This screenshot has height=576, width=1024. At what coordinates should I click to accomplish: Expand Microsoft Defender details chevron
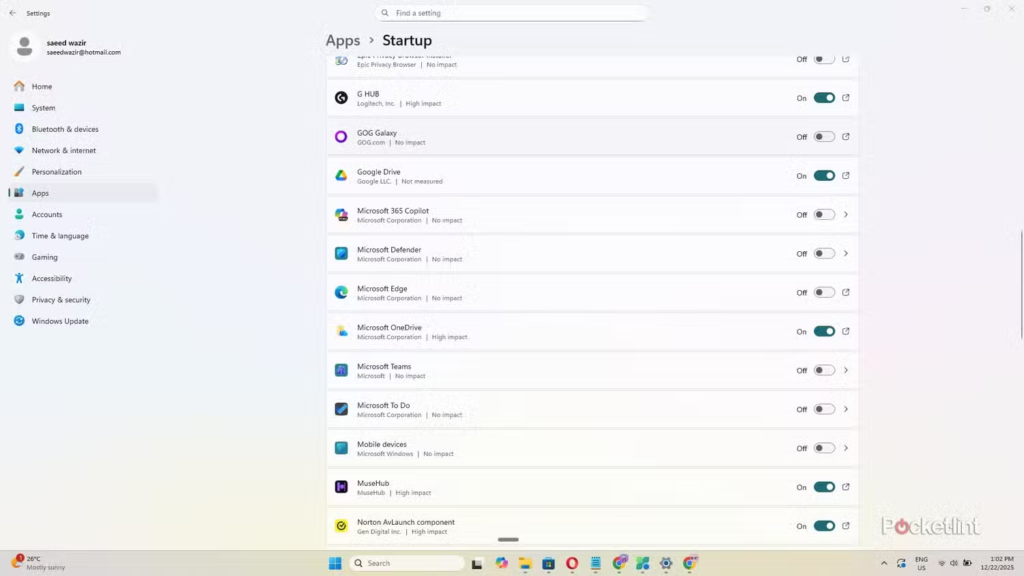tap(846, 254)
